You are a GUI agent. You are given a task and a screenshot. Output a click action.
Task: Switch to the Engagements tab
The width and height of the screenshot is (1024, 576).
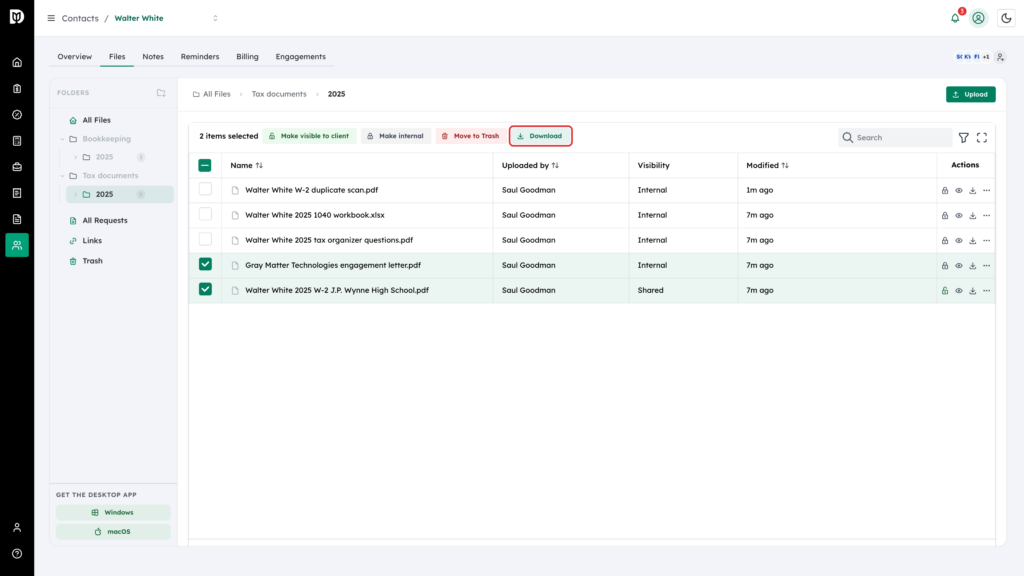tap(300, 57)
